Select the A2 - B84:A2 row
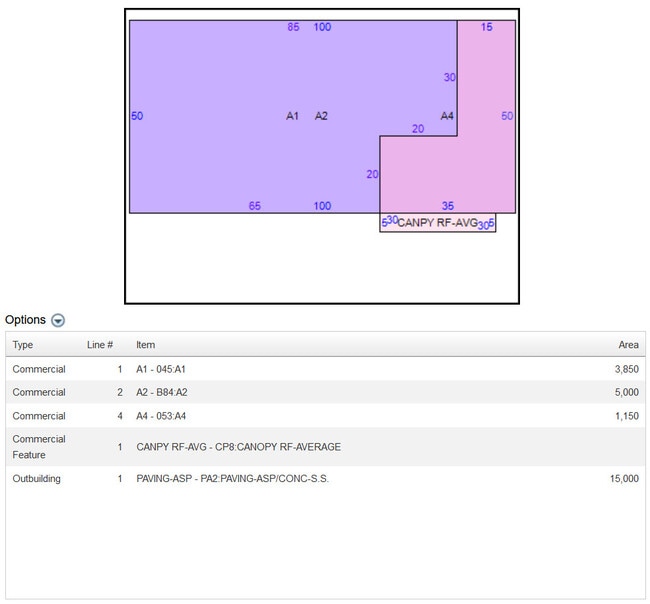Image resolution: width=650 pixels, height=604 pixels. tap(161, 392)
